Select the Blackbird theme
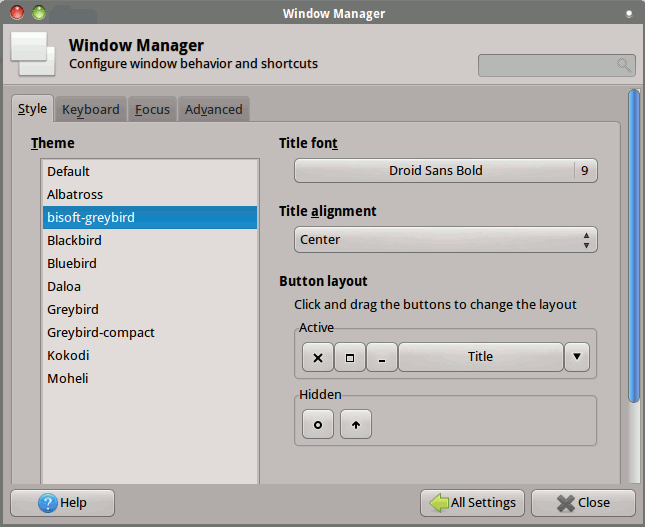645x527 pixels. coord(150,241)
